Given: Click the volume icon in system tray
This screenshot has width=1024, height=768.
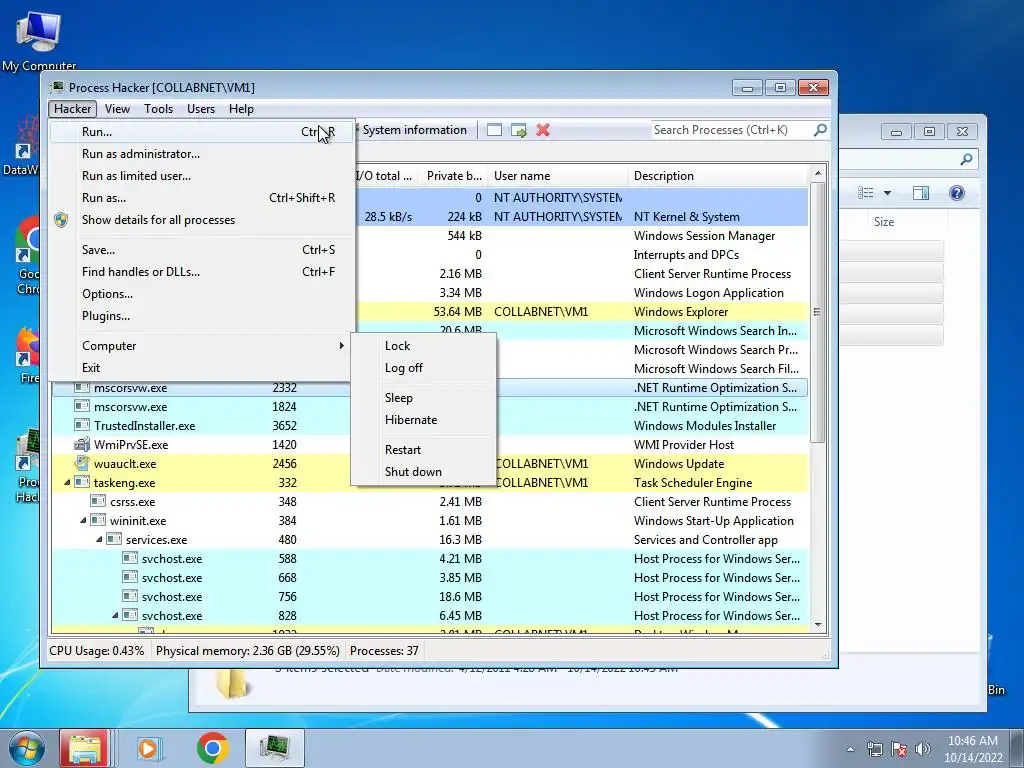Looking at the screenshot, I should click(x=923, y=749).
